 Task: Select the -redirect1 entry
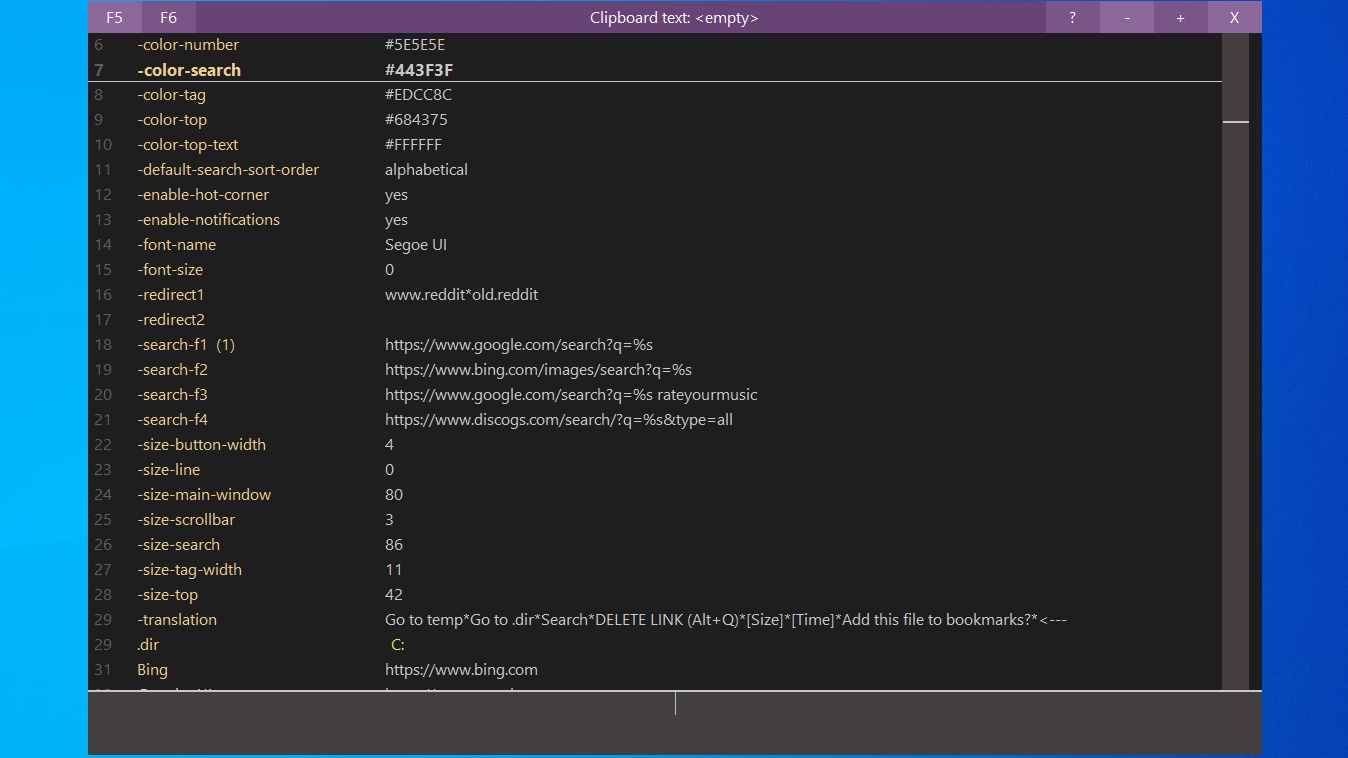tap(170, 295)
